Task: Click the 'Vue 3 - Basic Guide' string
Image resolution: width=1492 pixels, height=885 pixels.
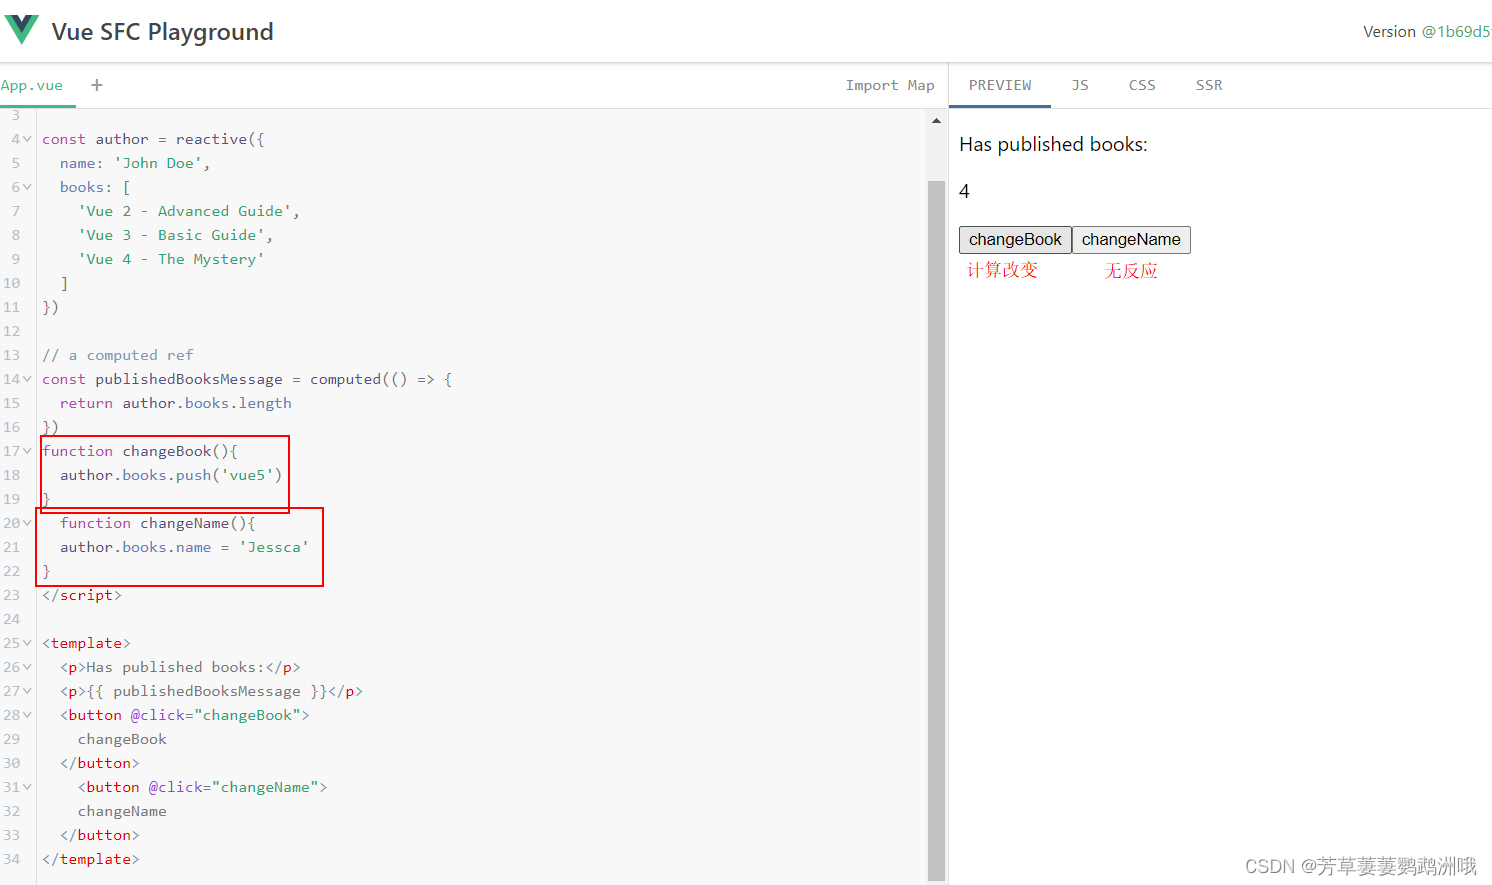Action: coord(171,235)
